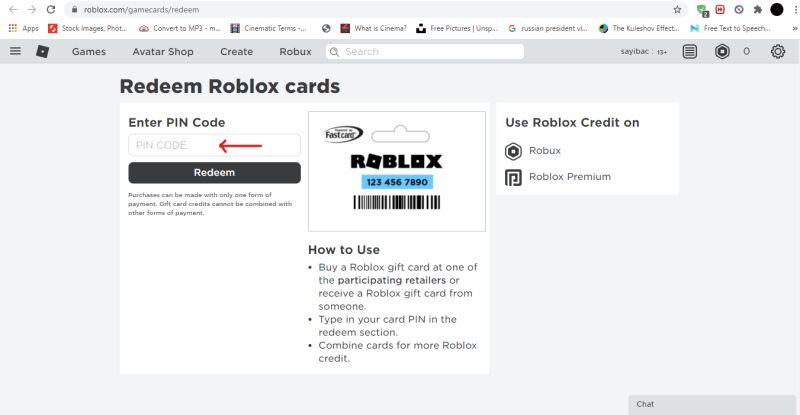Bookmark this page with the star icon

point(677,10)
